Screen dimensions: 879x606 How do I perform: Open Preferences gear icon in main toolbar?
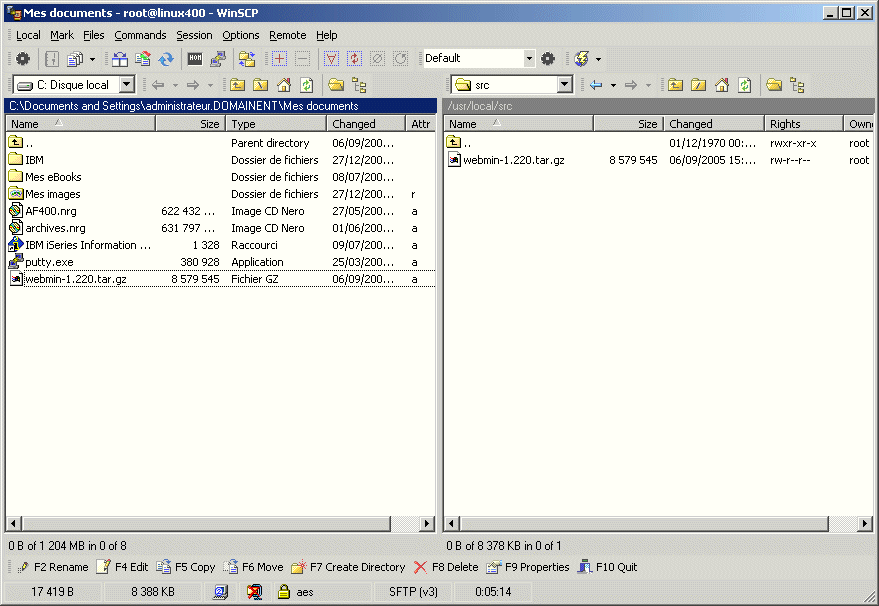pos(23,58)
